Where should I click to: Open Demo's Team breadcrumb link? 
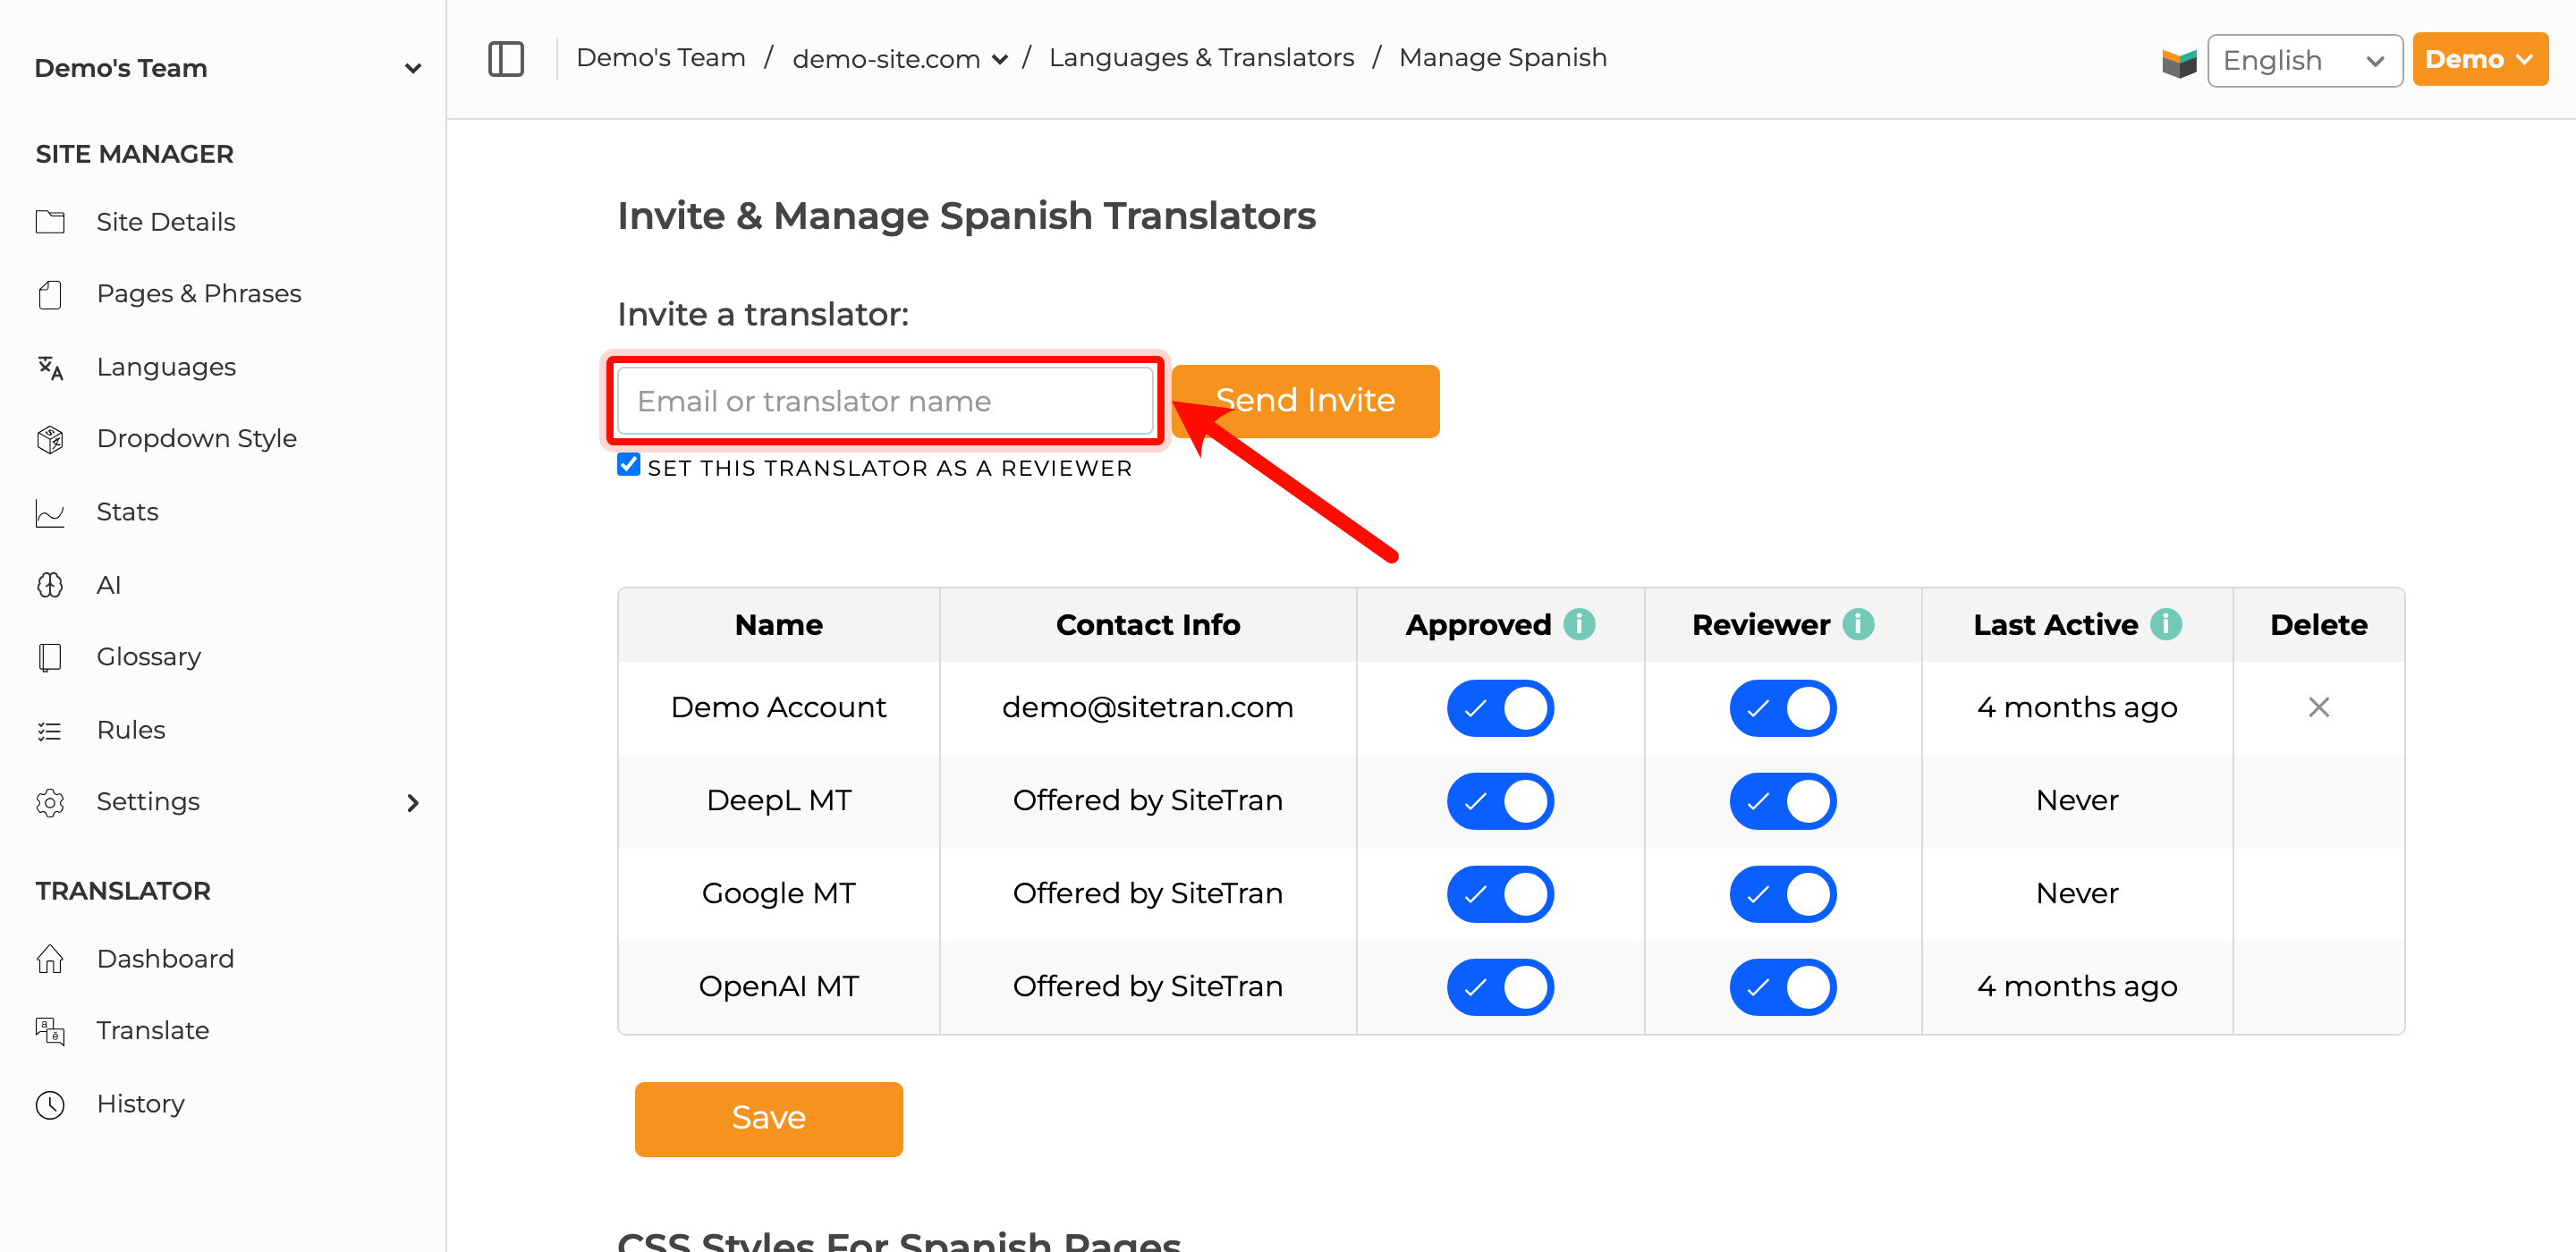click(x=661, y=58)
